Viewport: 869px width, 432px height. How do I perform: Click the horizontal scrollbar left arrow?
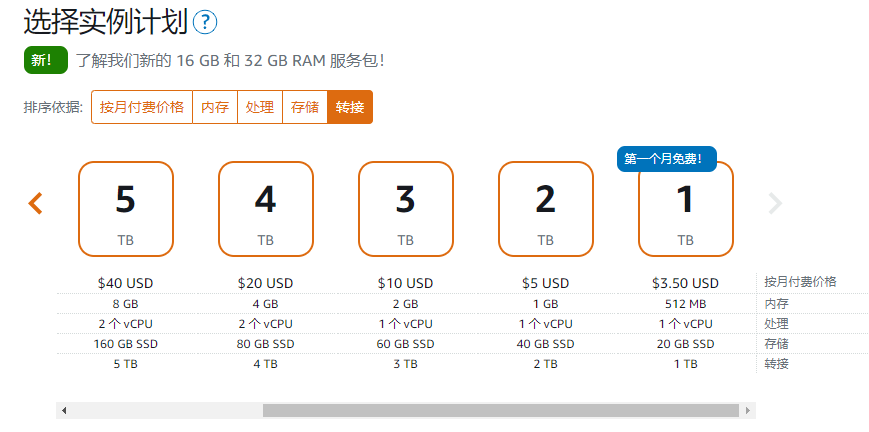point(64,410)
